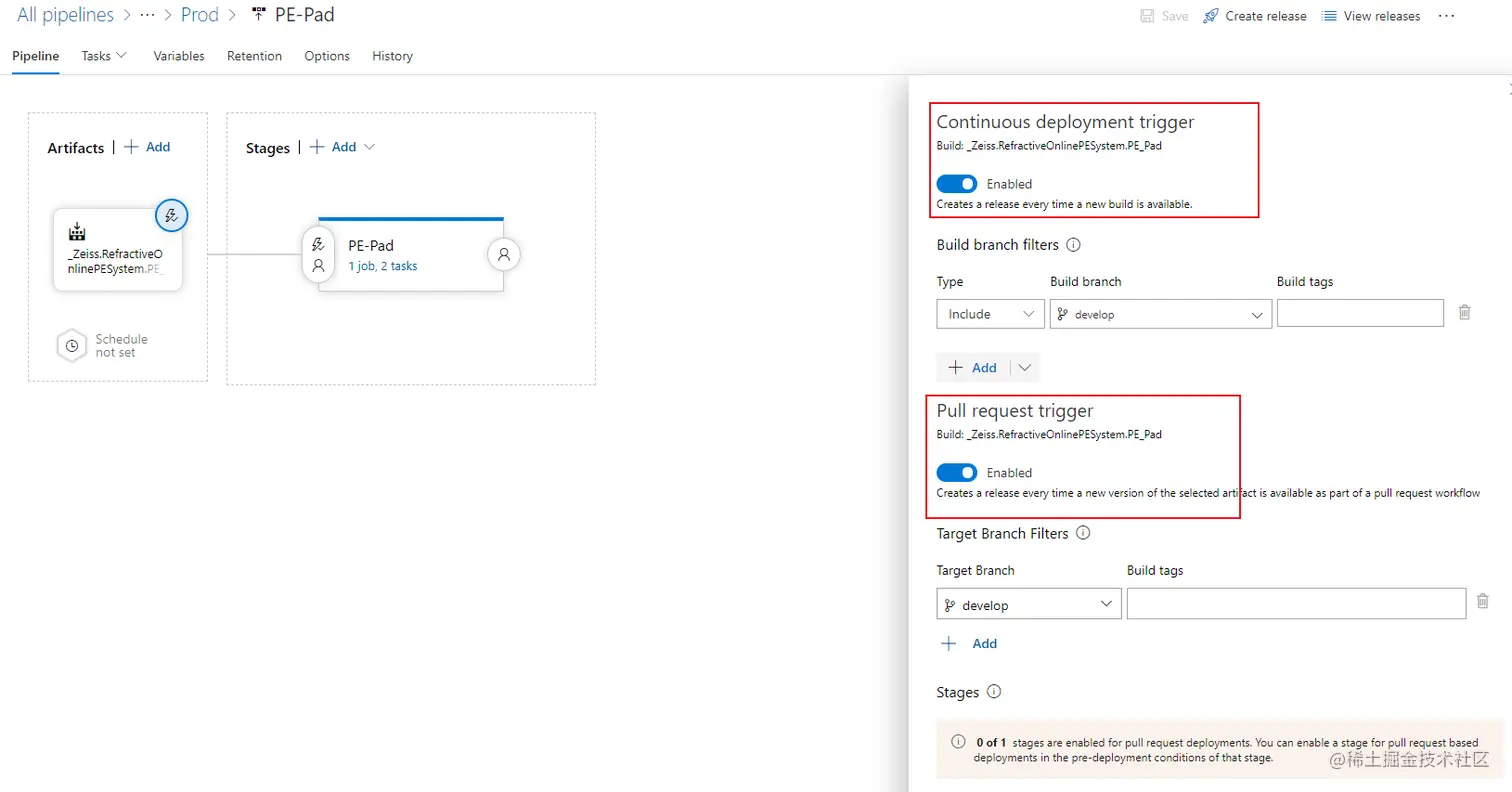Click the Add label in the Artifacts section
This screenshot has width=1512, height=792.
[158, 147]
